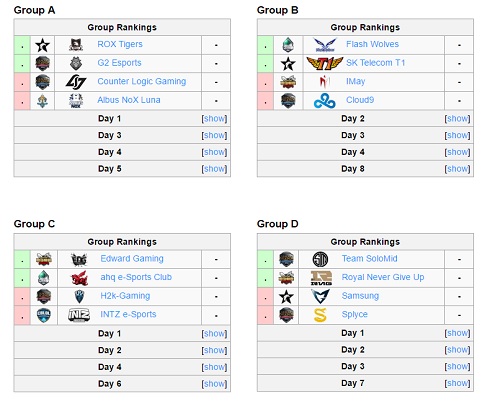Screen dimensions: 495x404
Task: Open the Edward Gaming team link
Action: [132, 259]
